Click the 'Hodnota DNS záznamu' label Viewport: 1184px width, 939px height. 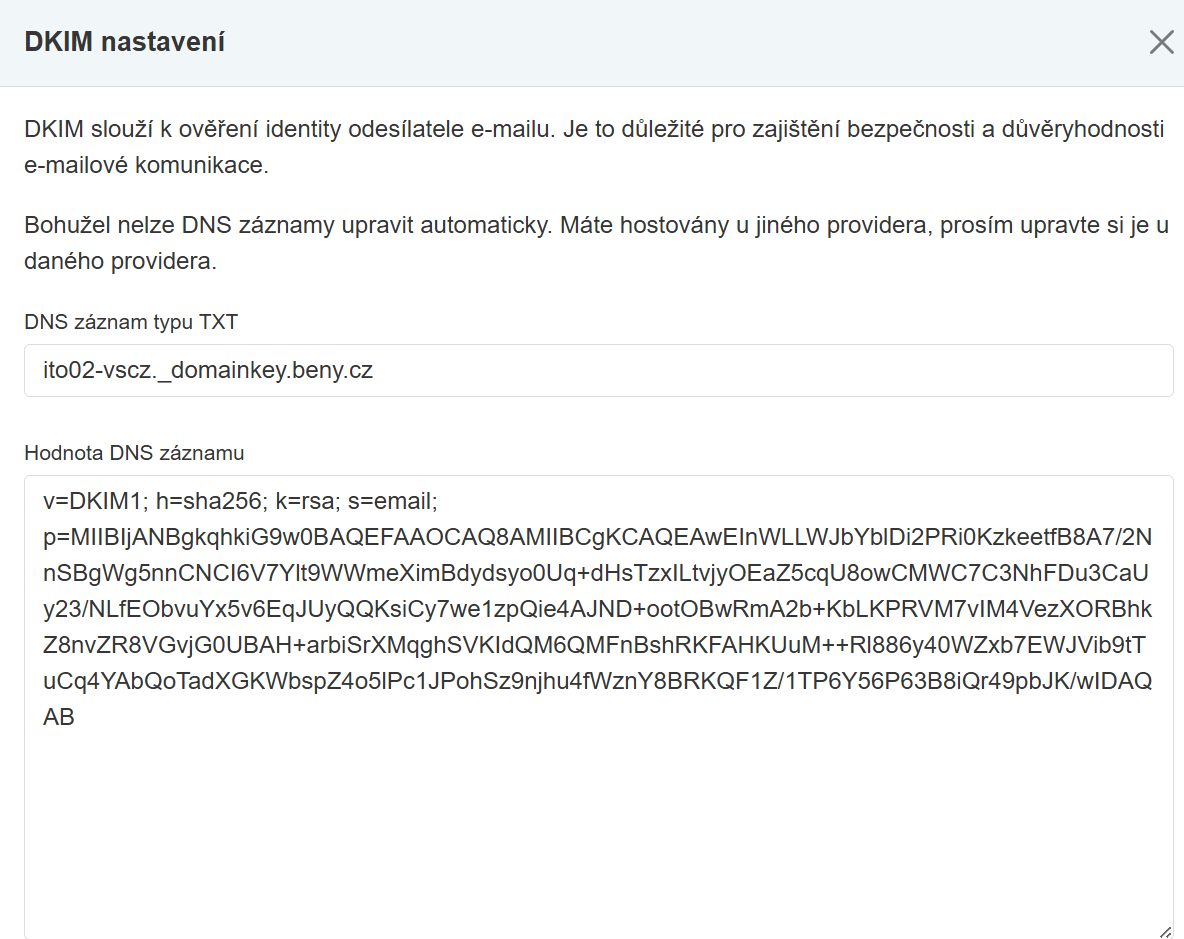[x=134, y=453]
